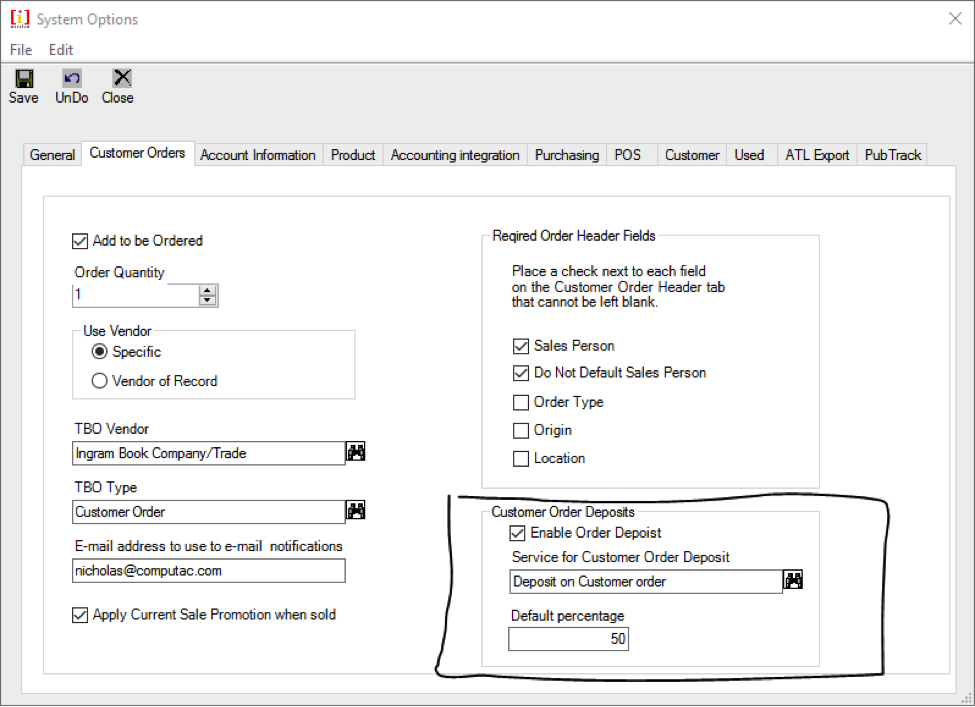Decrease Order Quantity with down arrow

click(208, 300)
